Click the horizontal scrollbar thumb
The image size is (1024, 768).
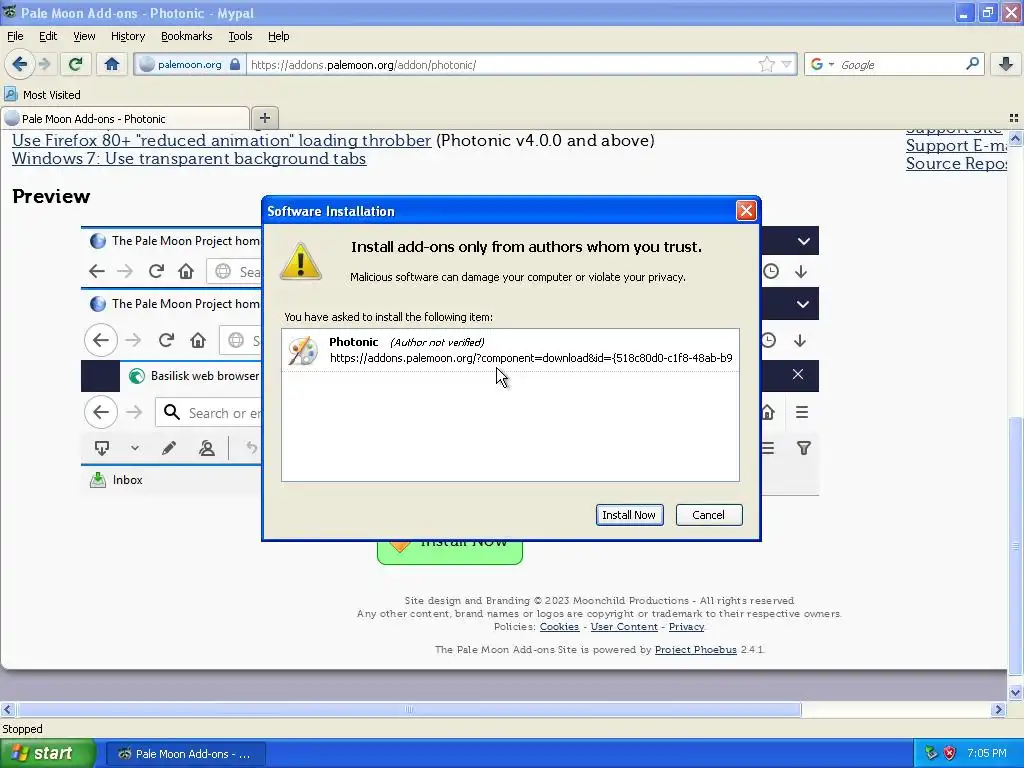[409, 709]
